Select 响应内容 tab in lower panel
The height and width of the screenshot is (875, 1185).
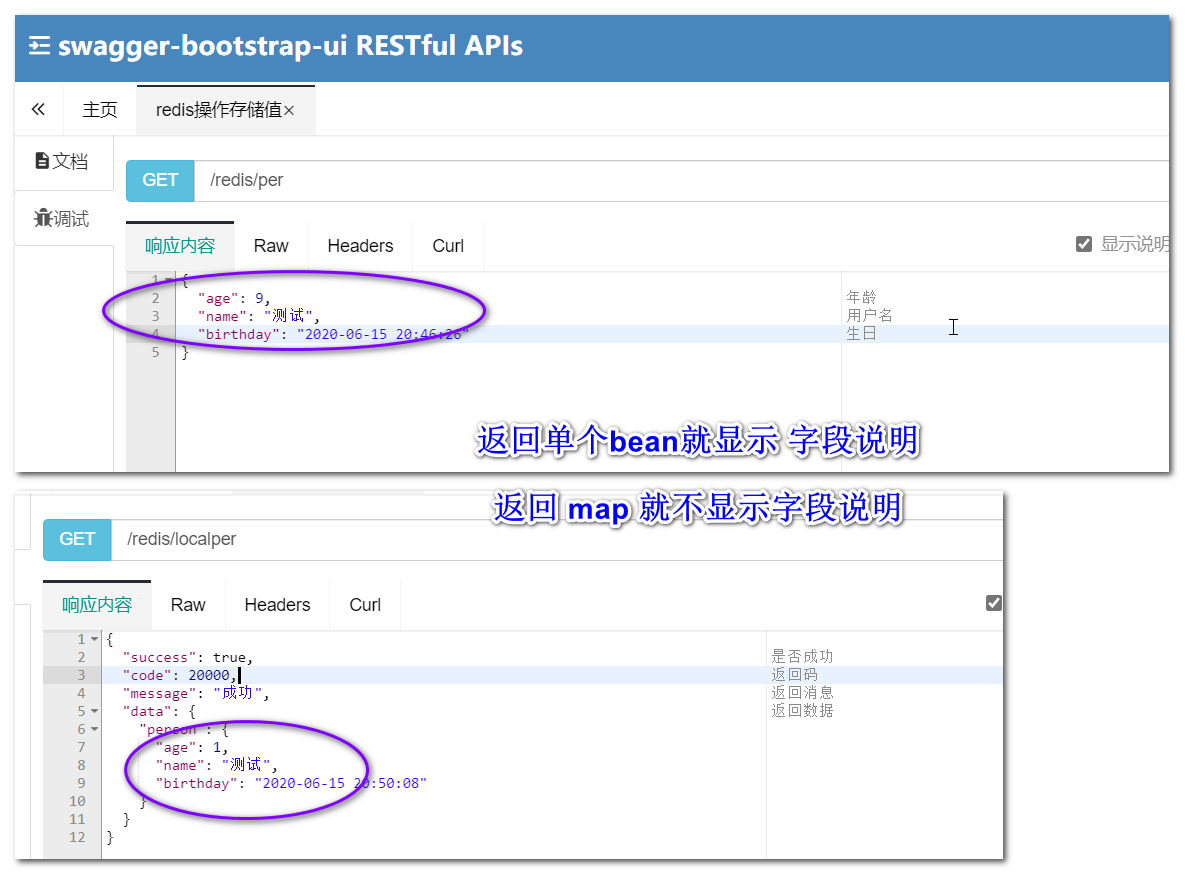[x=97, y=604]
